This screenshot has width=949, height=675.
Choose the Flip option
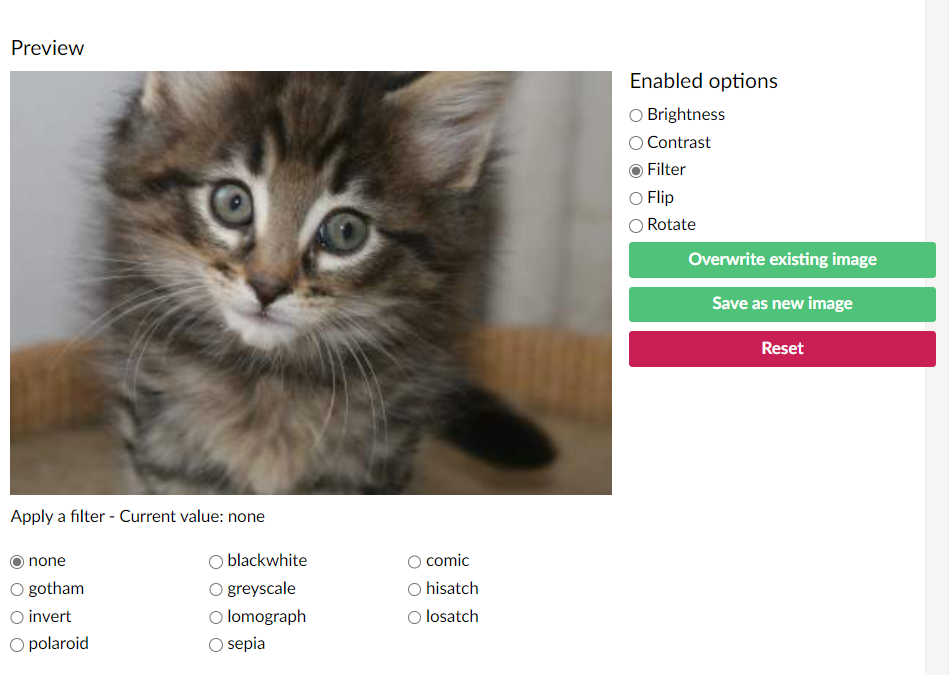click(x=636, y=198)
